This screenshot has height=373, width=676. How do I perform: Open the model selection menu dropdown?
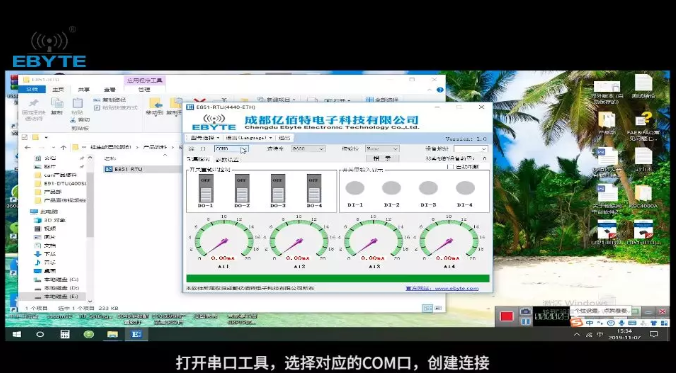coord(205,138)
